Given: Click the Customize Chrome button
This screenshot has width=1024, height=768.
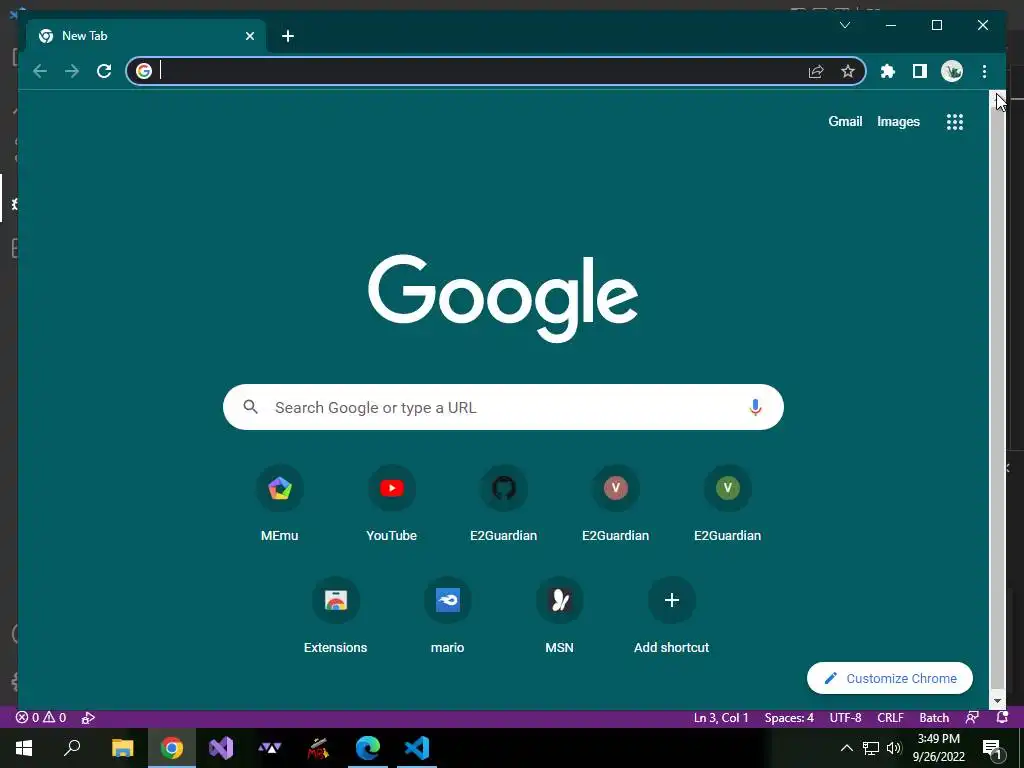Looking at the screenshot, I should pyautogui.click(x=889, y=678).
